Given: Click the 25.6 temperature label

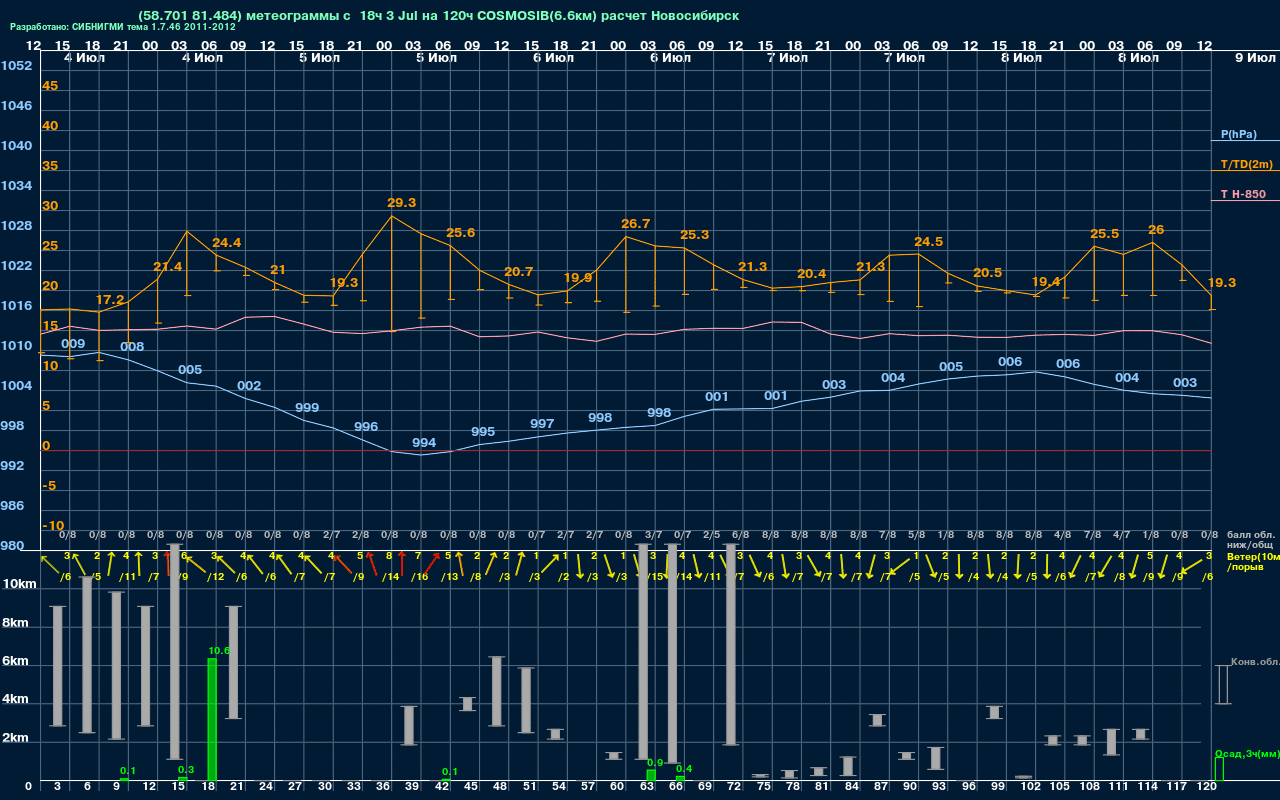Looking at the screenshot, I should 460,233.
